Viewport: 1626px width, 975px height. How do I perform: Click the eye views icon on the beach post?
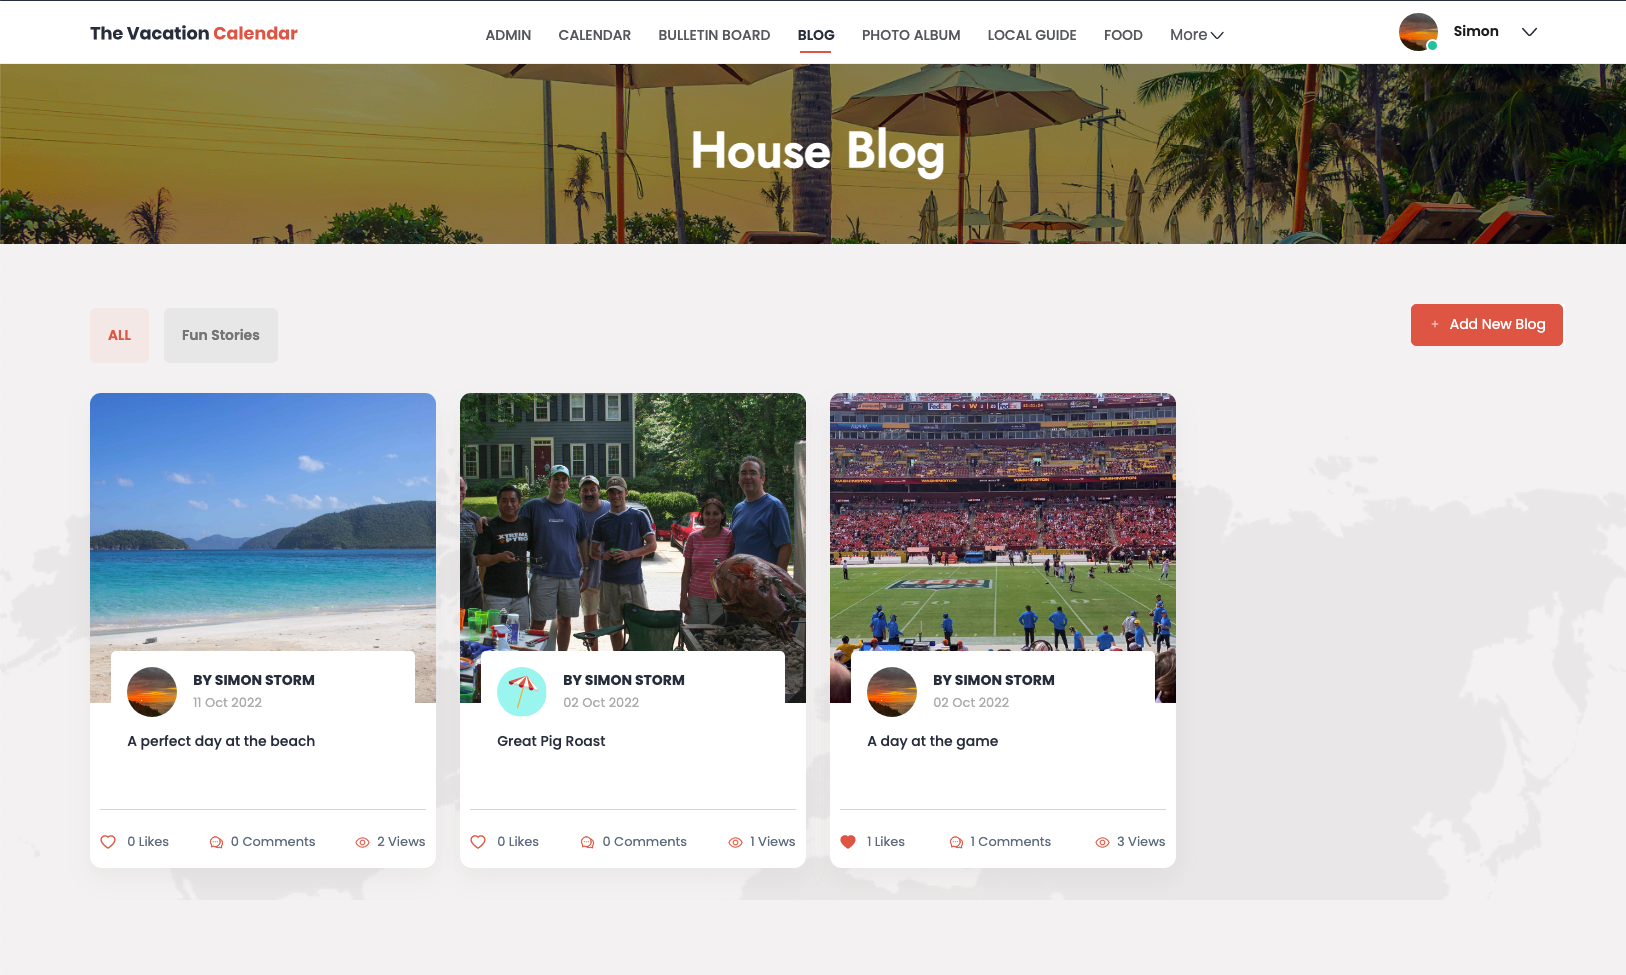tap(362, 842)
